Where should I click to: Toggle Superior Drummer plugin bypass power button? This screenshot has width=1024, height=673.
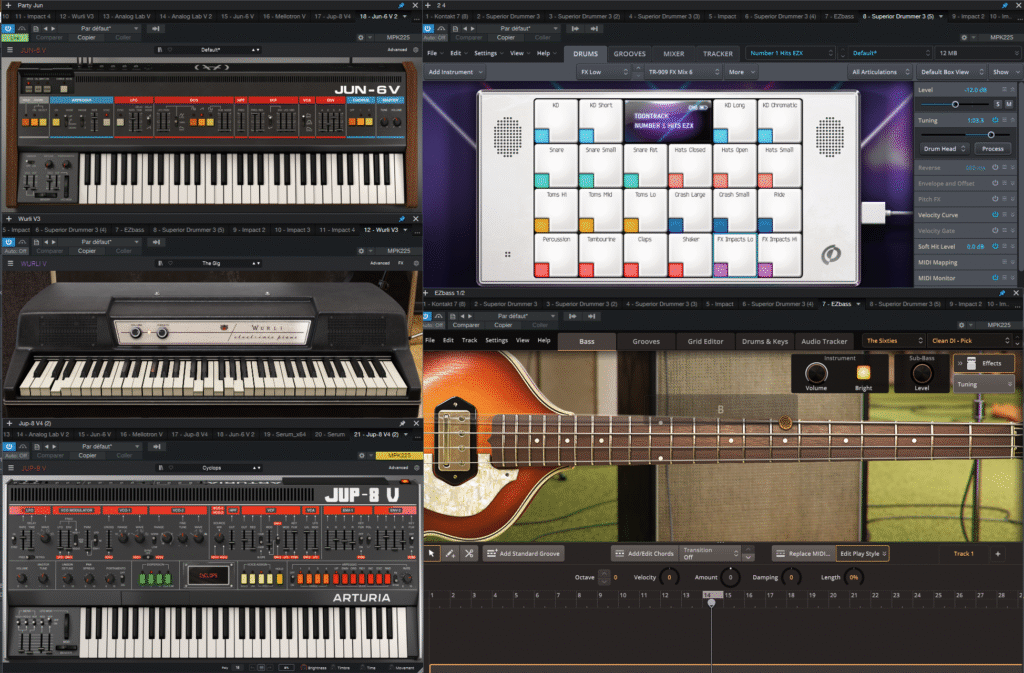(x=428, y=29)
